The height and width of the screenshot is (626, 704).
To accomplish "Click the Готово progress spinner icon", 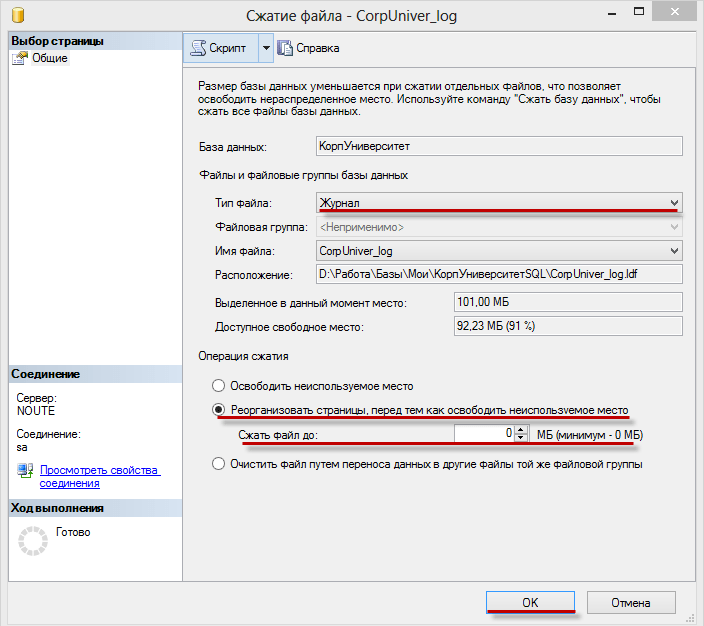I will (x=33, y=541).
